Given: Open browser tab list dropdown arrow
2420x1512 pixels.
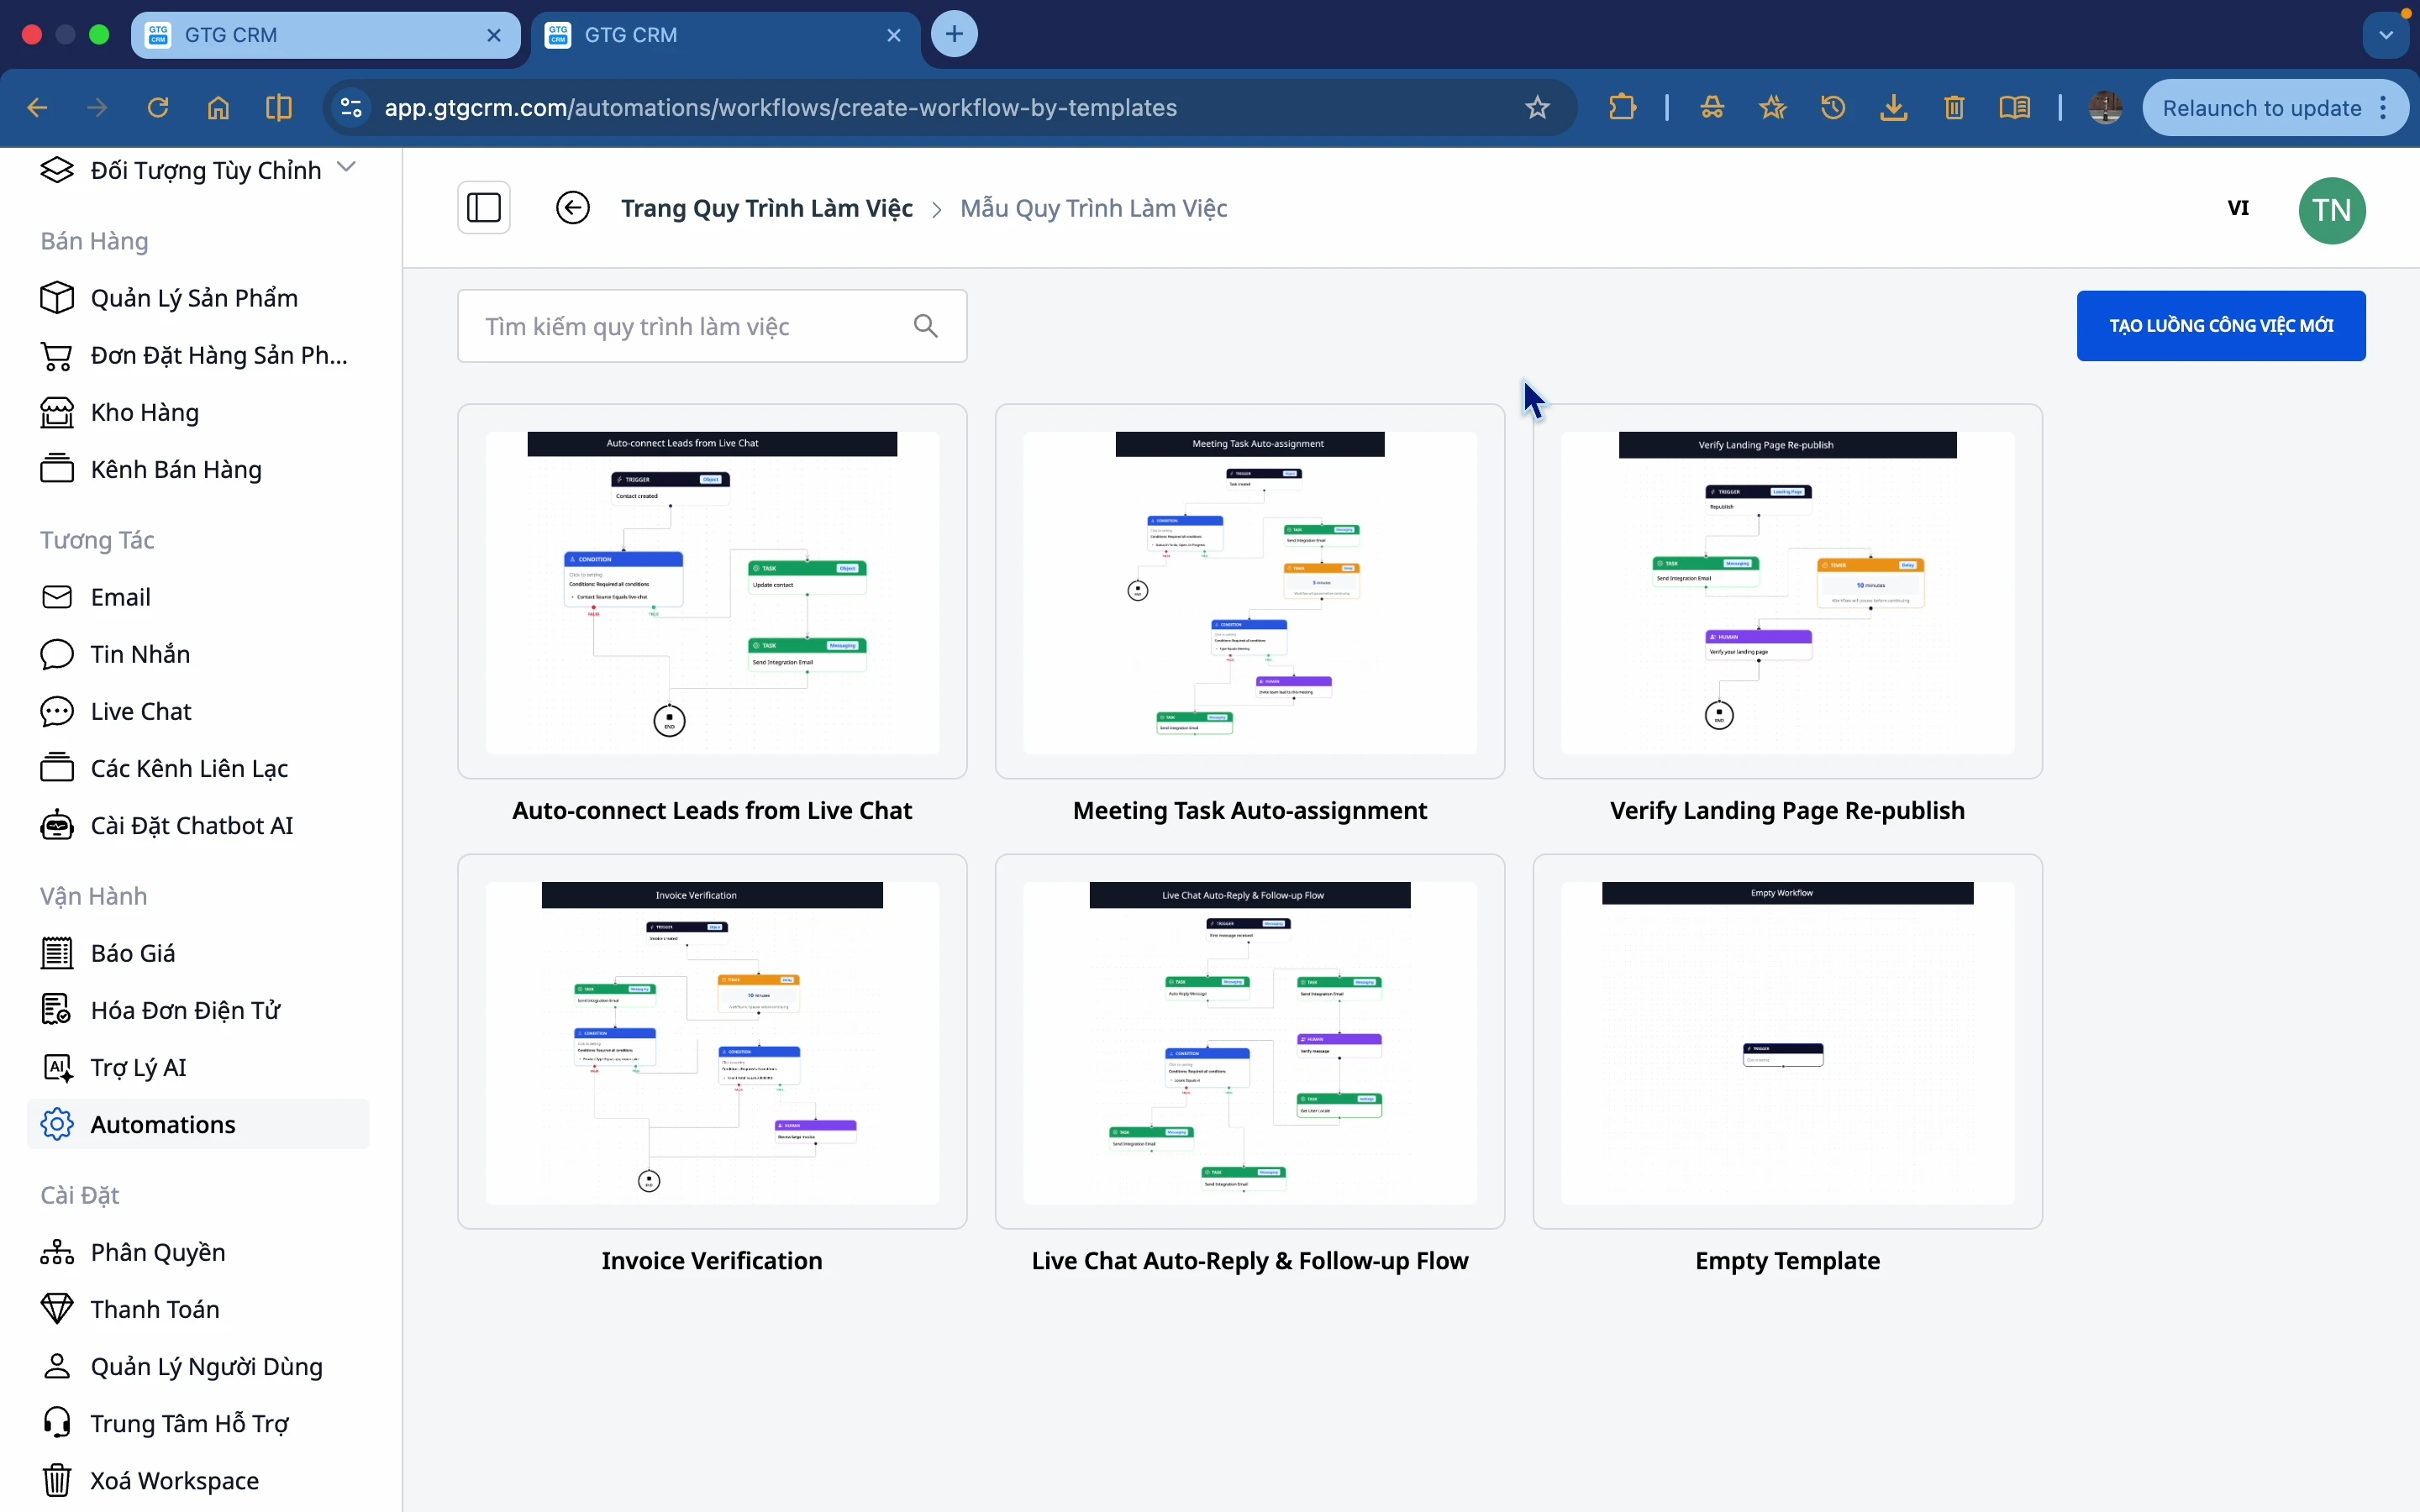Looking at the screenshot, I should tap(2386, 35).
